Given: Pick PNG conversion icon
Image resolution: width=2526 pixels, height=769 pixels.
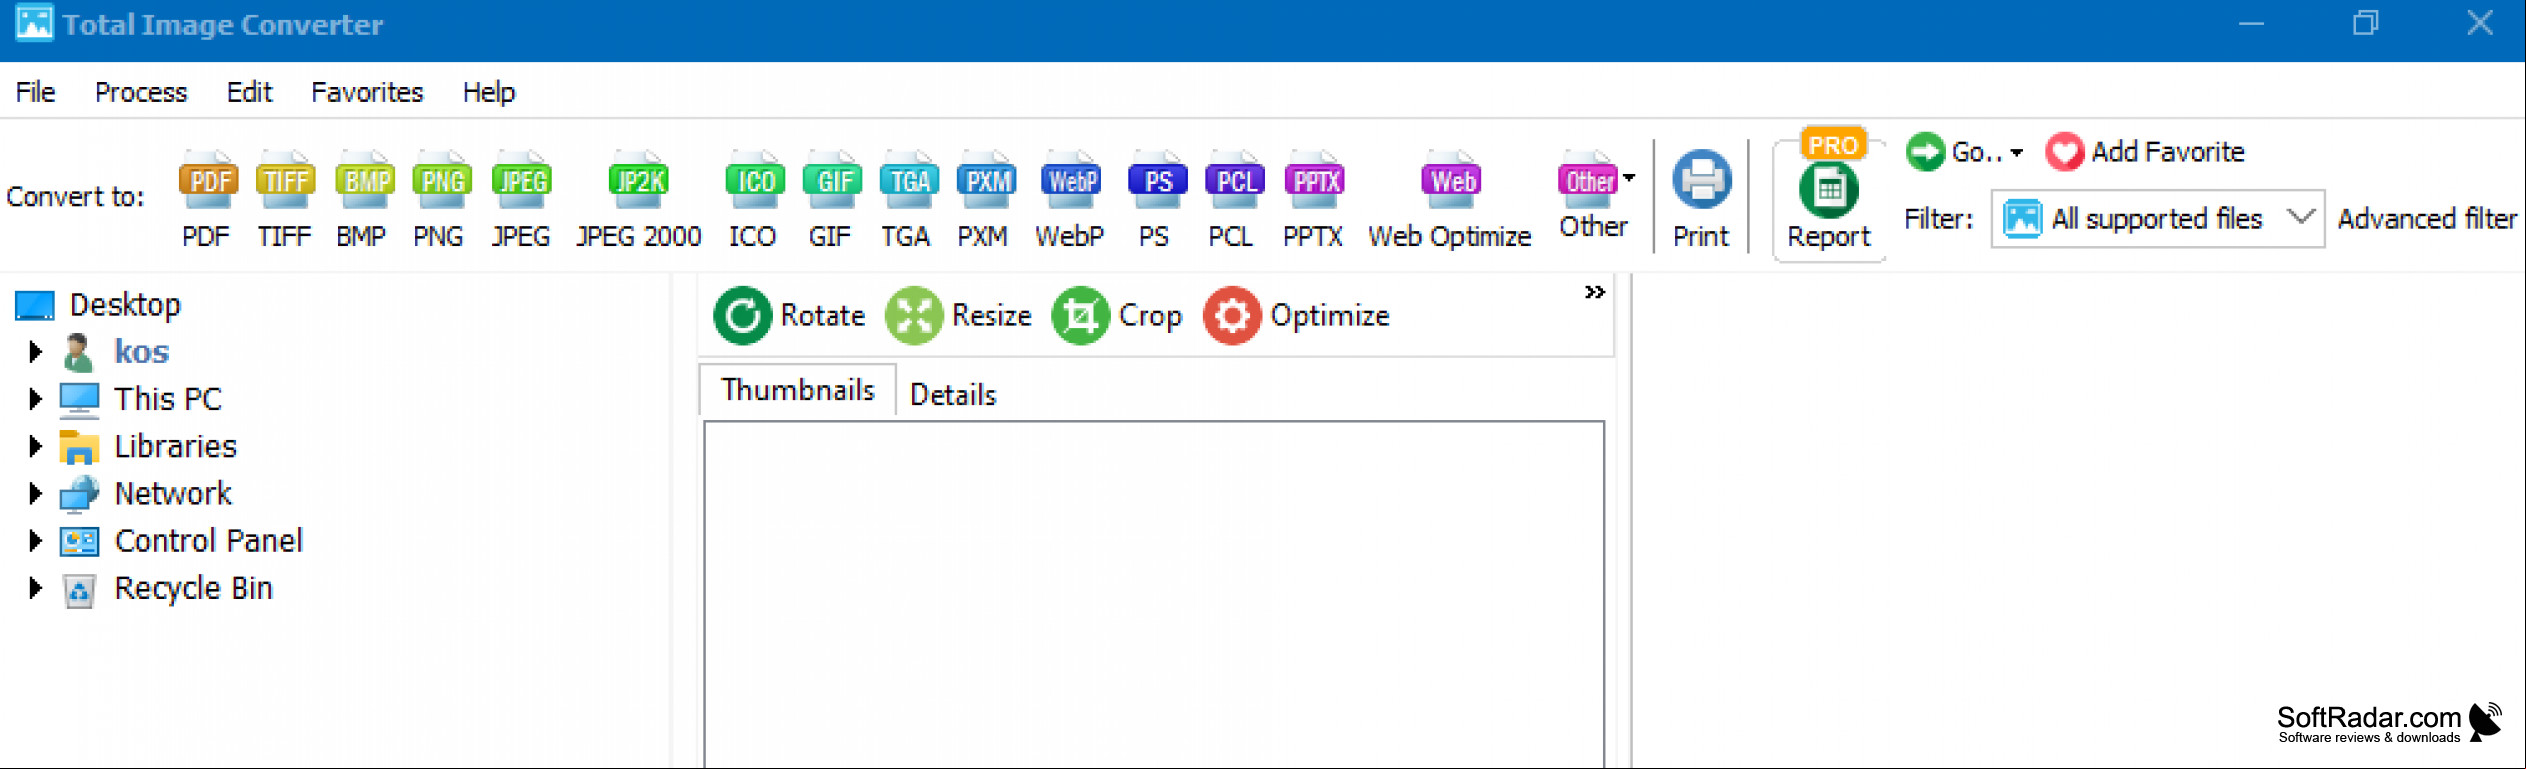Looking at the screenshot, I should pos(441,181).
